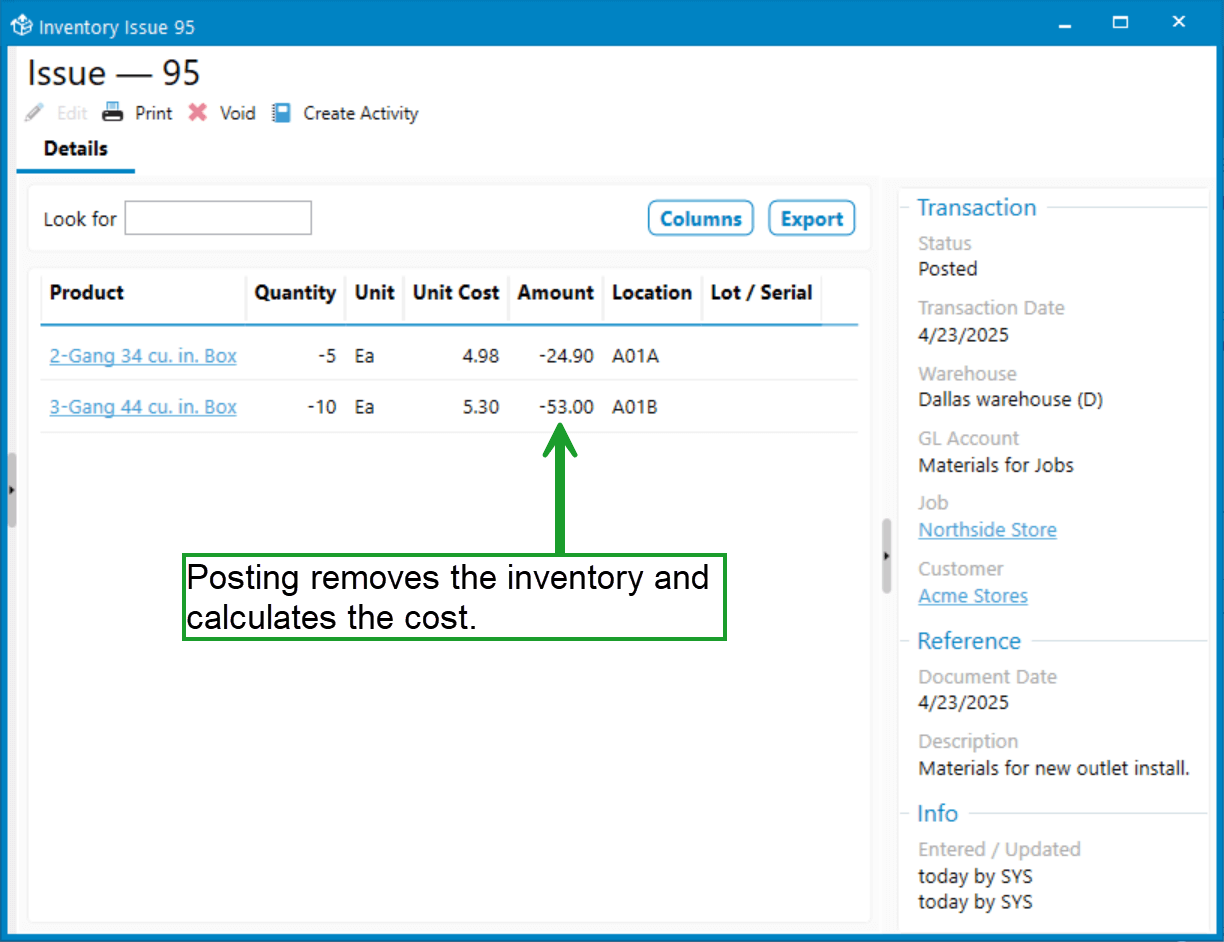Sort by the Quantity column header

point(295,293)
